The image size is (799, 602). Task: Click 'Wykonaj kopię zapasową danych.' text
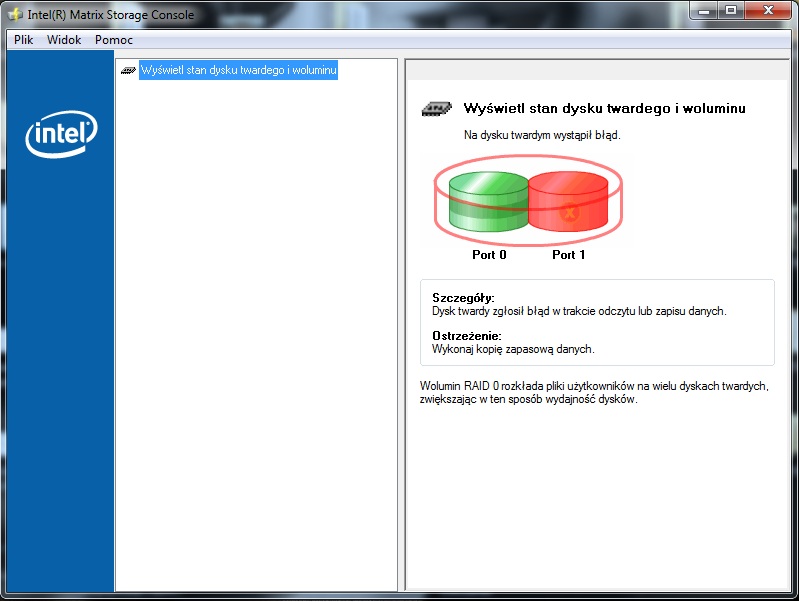(x=513, y=349)
